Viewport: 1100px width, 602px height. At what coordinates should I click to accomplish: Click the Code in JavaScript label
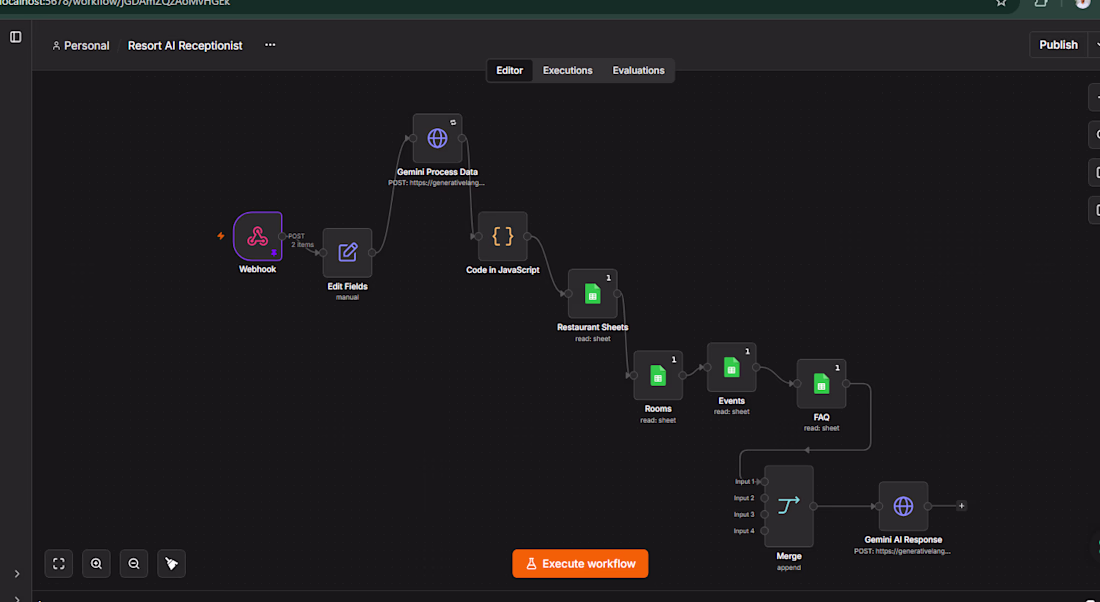coord(503,270)
